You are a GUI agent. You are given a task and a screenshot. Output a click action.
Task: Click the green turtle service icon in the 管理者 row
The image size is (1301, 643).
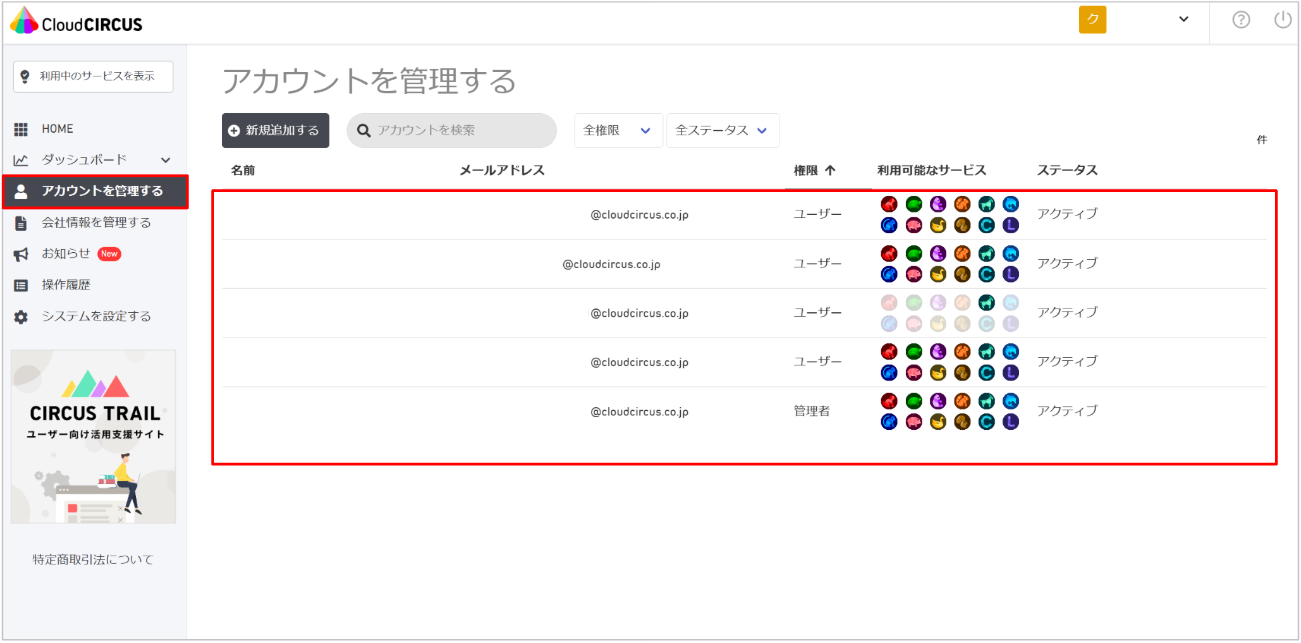tap(914, 401)
